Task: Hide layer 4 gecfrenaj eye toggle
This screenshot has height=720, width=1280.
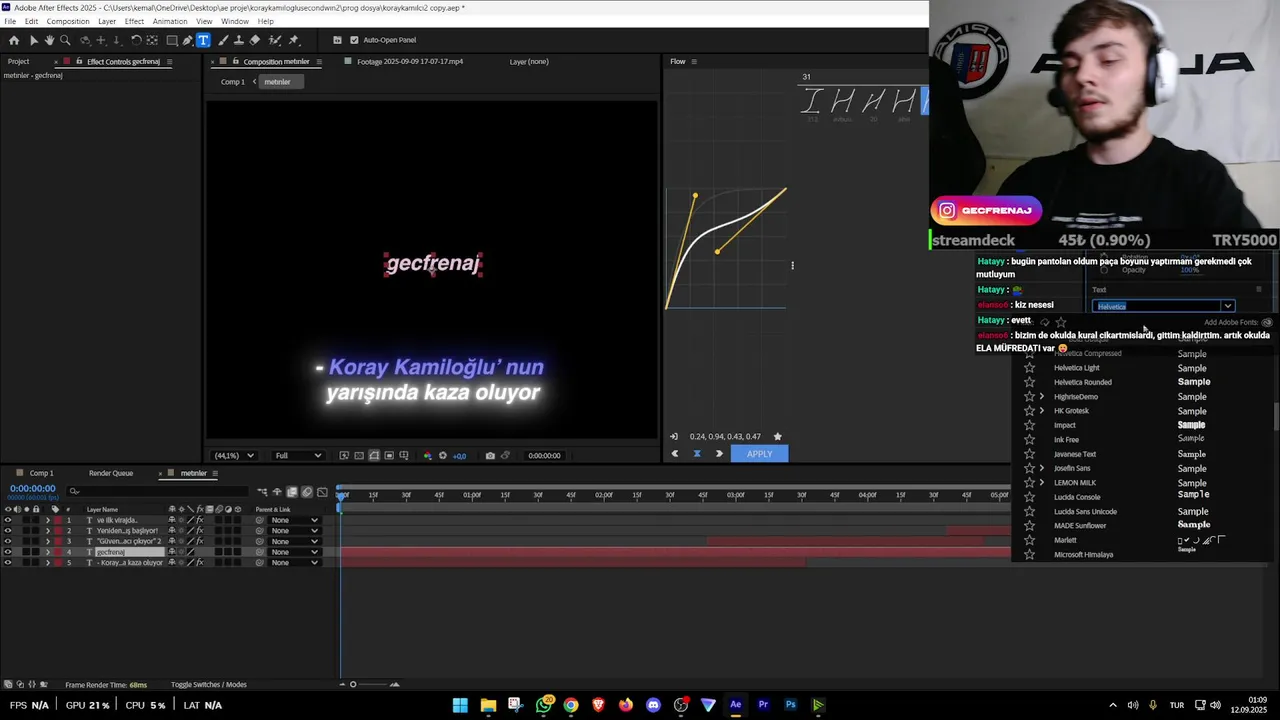Action: 8,552
